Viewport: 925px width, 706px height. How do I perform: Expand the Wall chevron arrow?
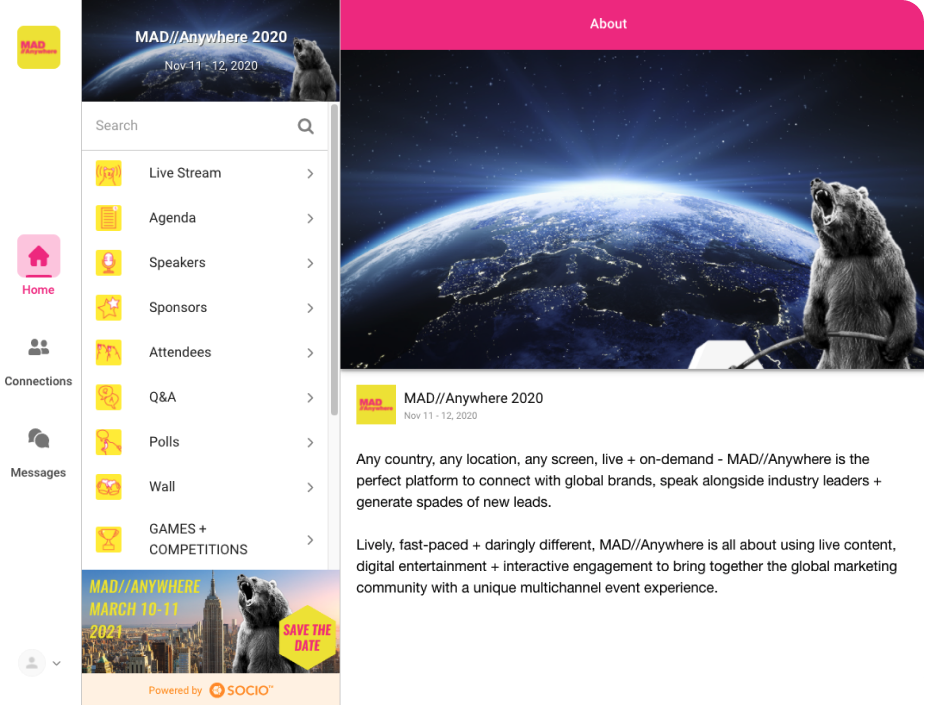[x=310, y=487]
